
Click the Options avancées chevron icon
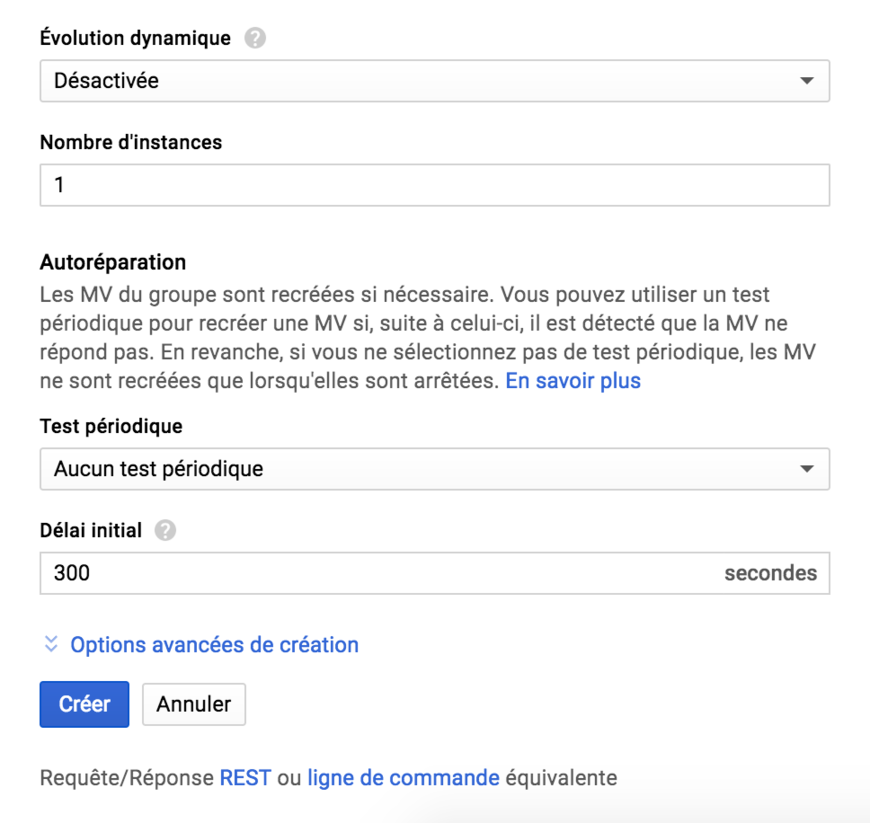pos(50,645)
